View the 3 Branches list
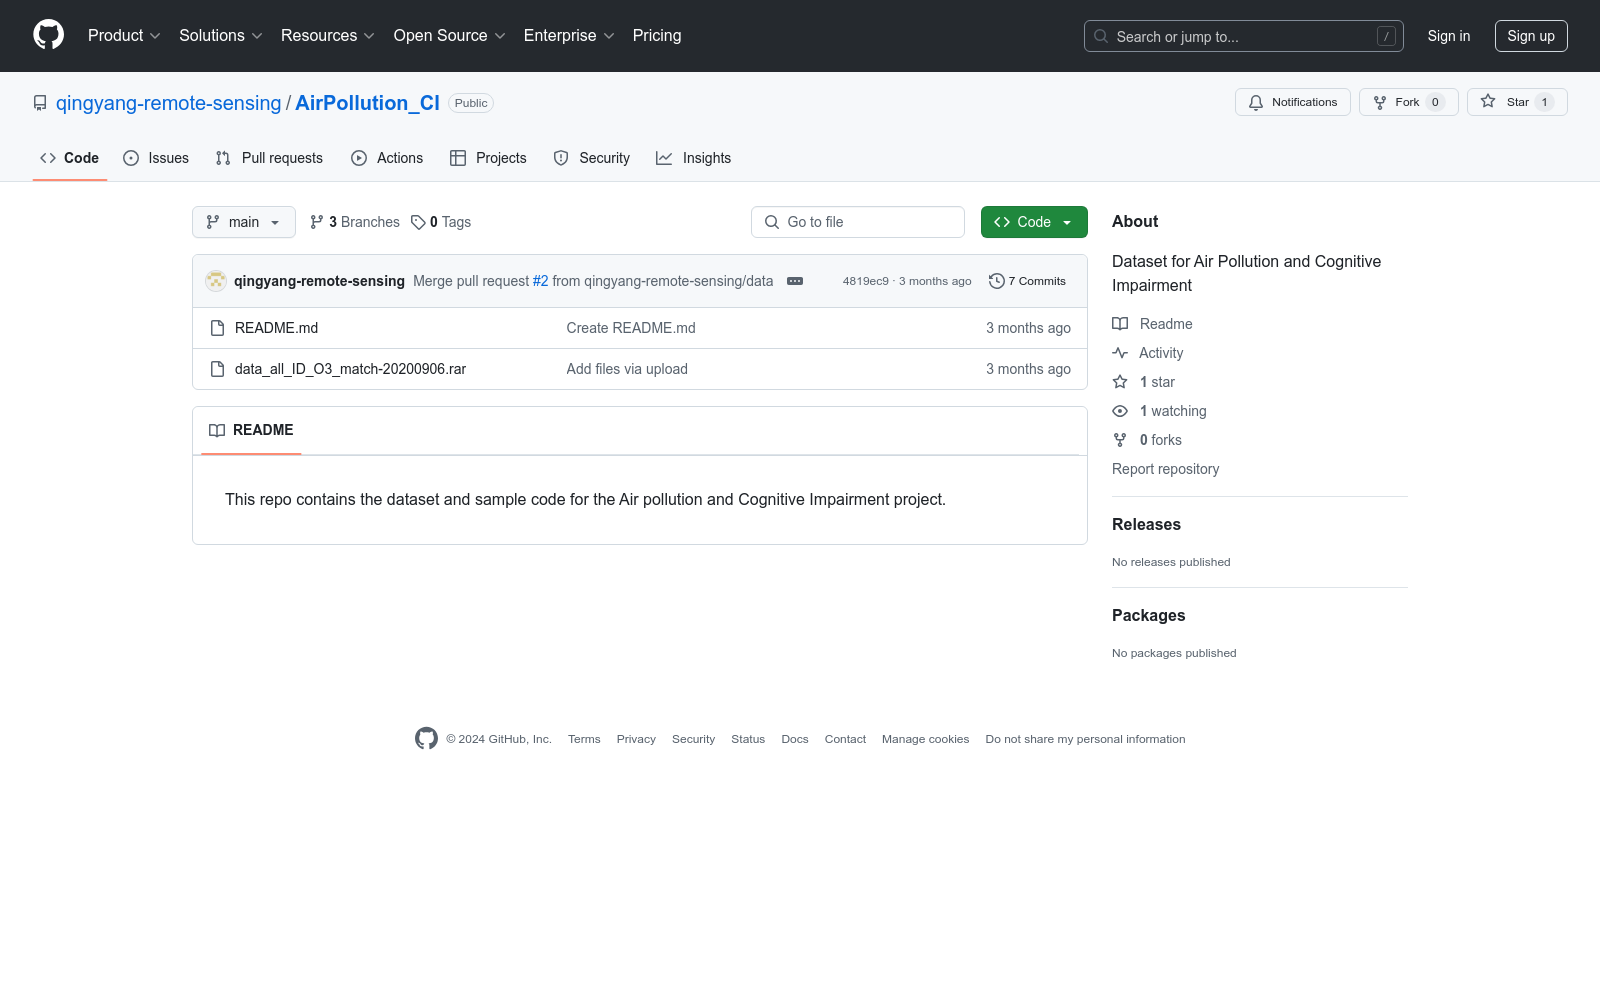1600x1000 pixels. (x=355, y=222)
